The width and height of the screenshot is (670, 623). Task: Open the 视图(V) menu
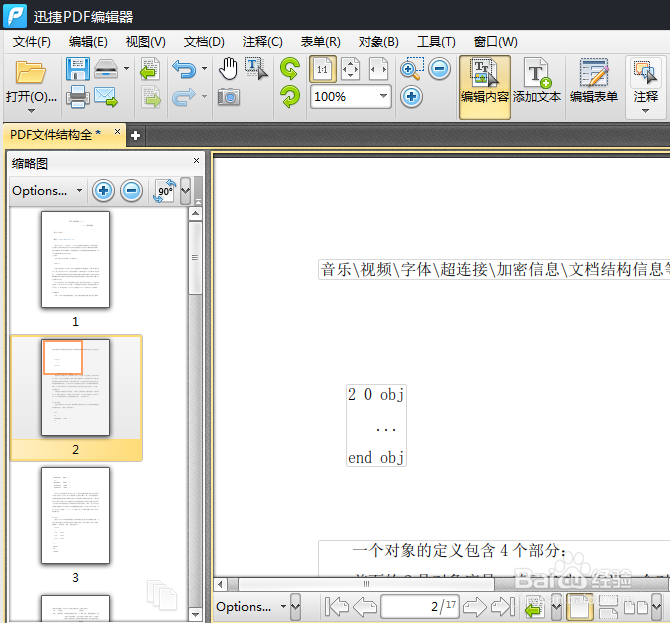146,42
